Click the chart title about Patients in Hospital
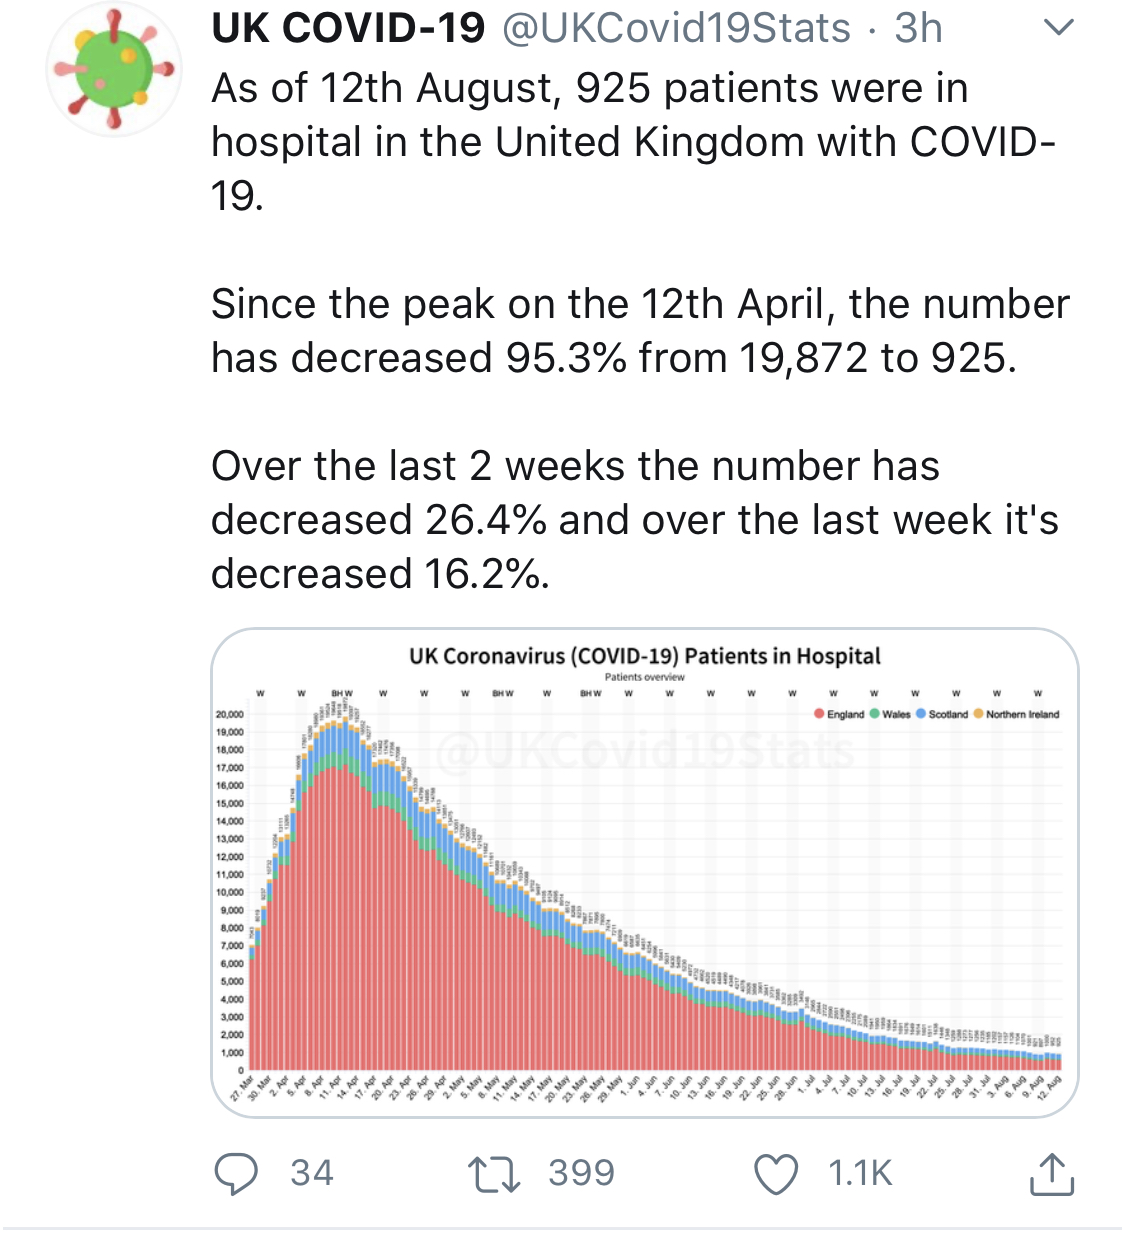 (x=645, y=656)
